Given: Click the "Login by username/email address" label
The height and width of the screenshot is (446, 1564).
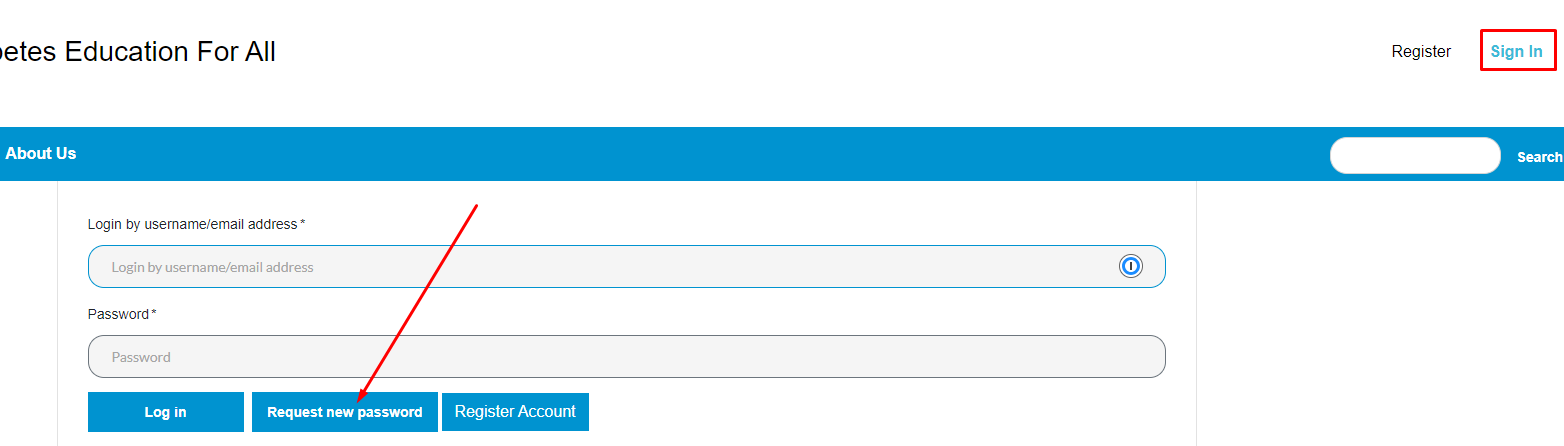Looking at the screenshot, I should coord(192,224).
